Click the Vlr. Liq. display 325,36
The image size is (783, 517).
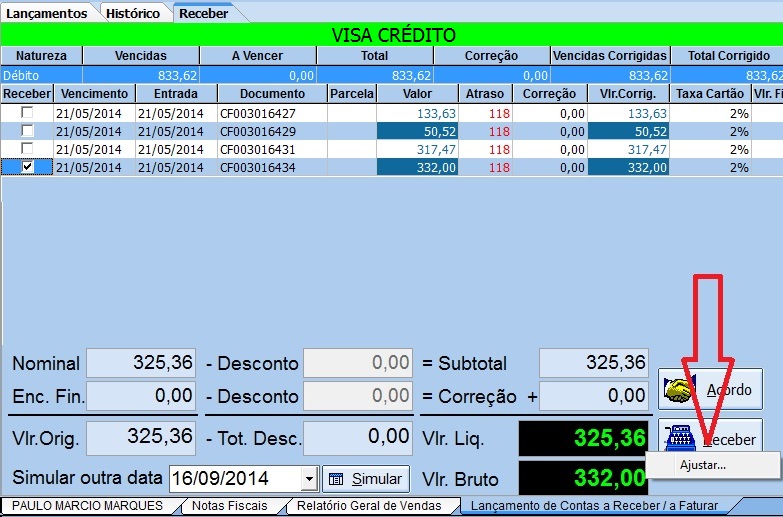click(583, 438)
